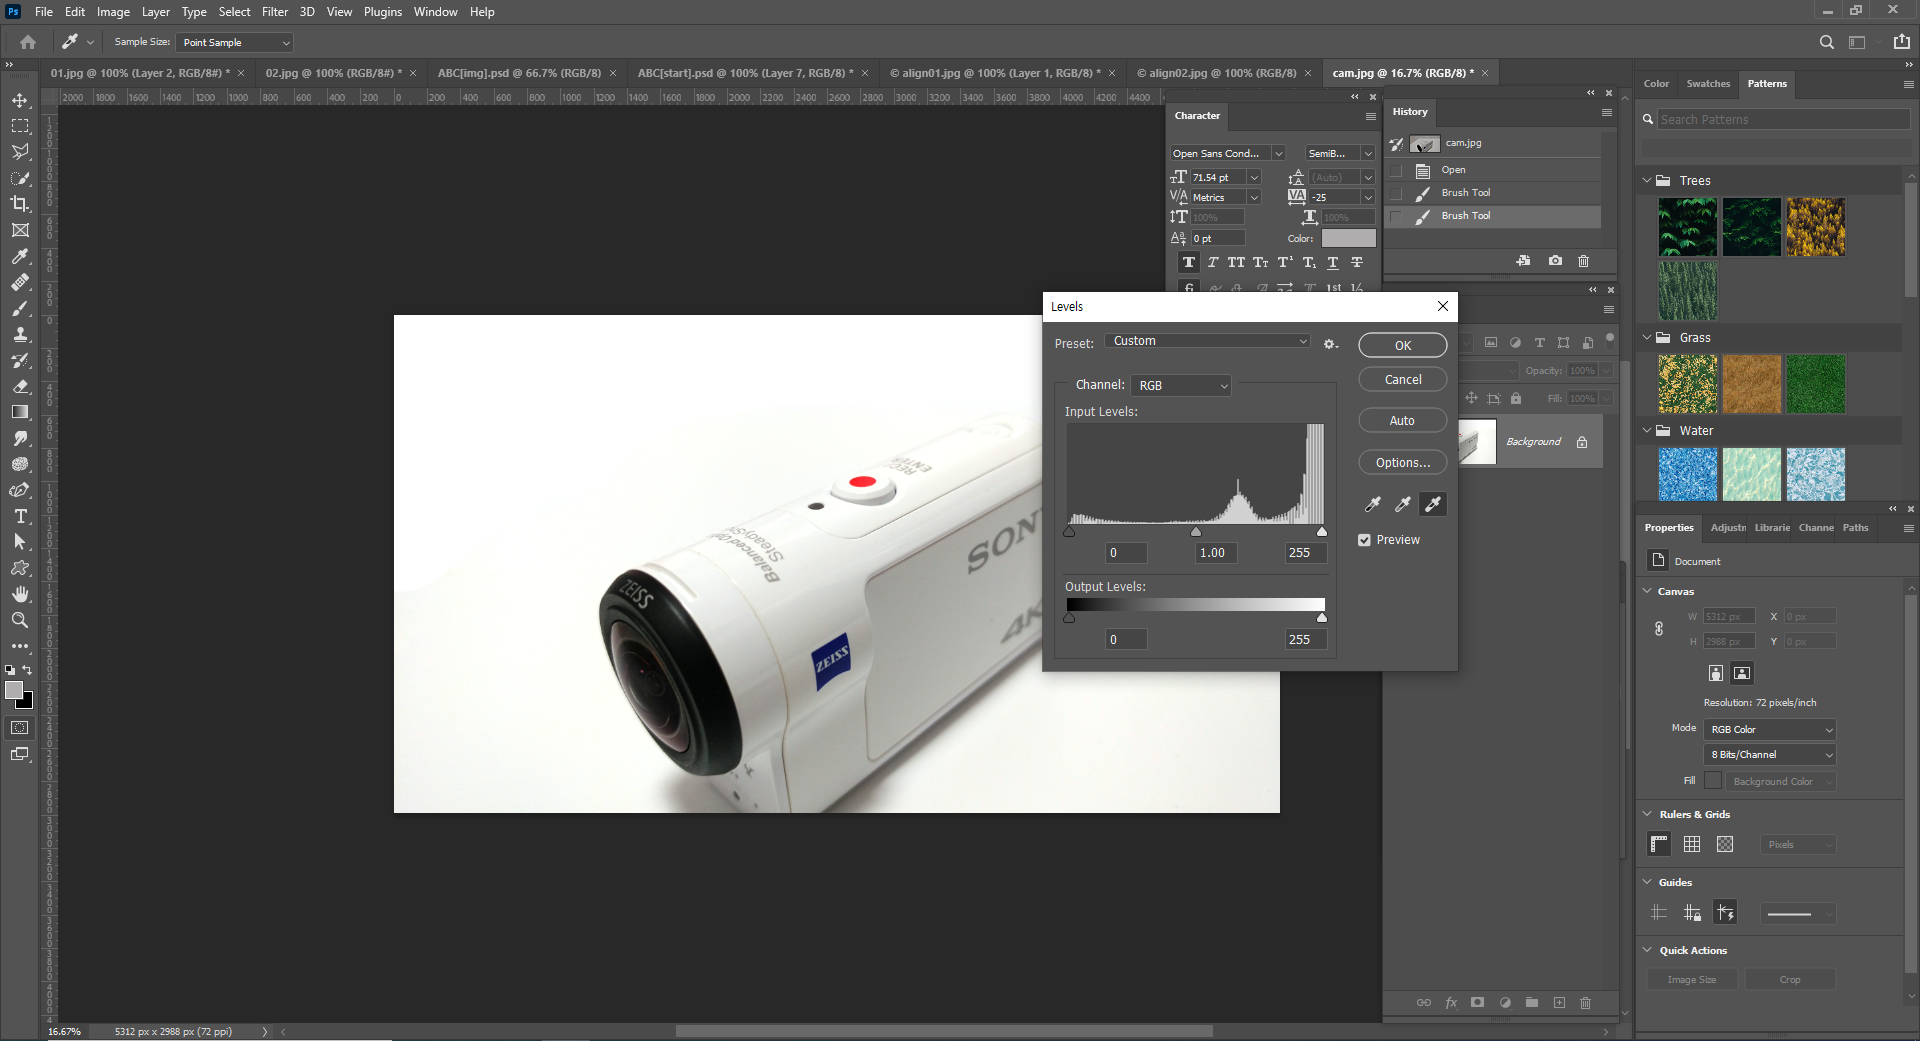Create new snapshot in History panel

point(1555,261)
